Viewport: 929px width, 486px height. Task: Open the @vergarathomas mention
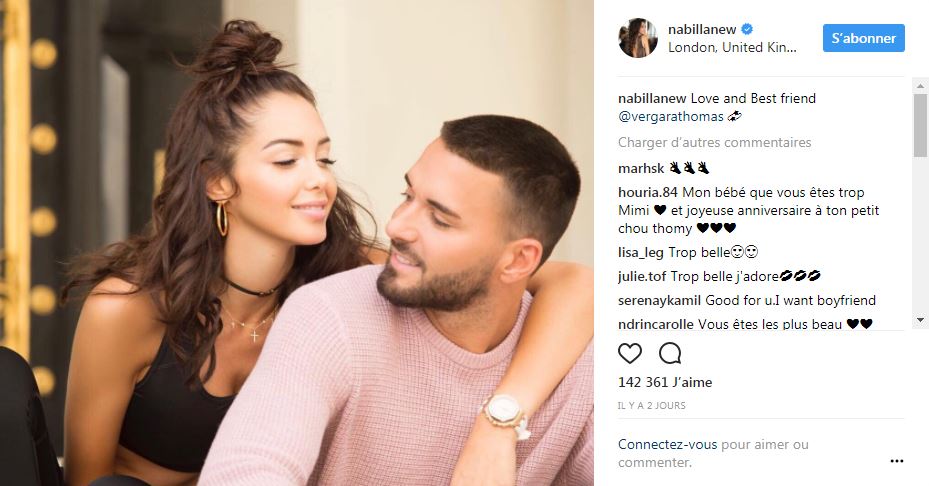[x=671, y=117]
